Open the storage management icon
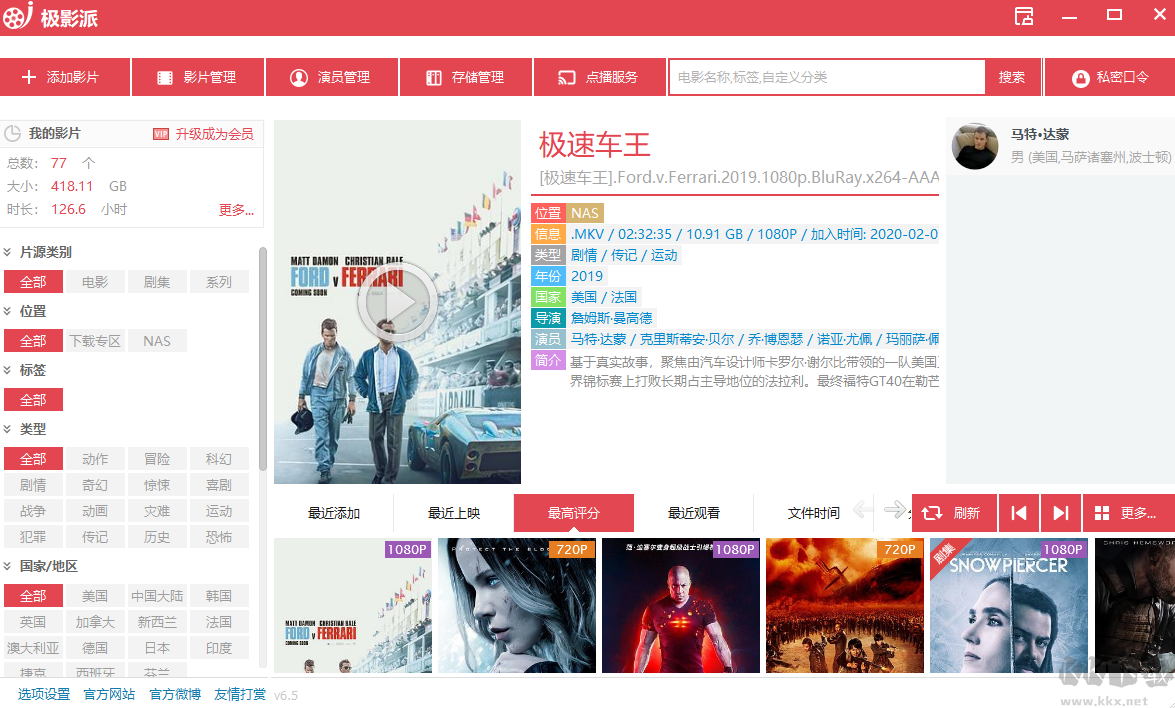1175x708 pixels. pos(434,77)
